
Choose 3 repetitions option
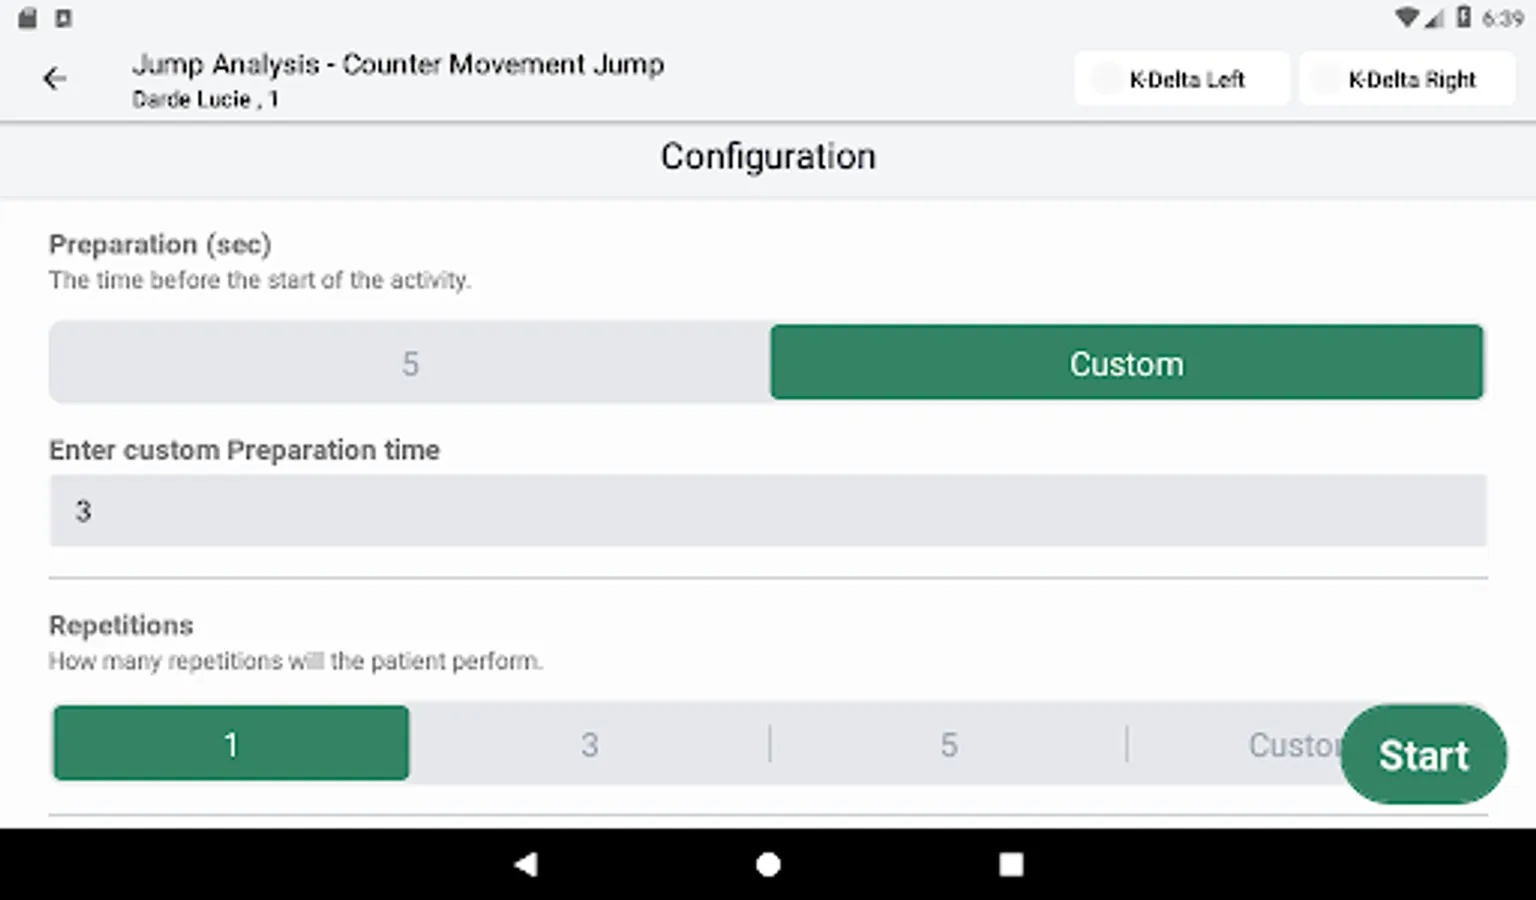point(589,744)
